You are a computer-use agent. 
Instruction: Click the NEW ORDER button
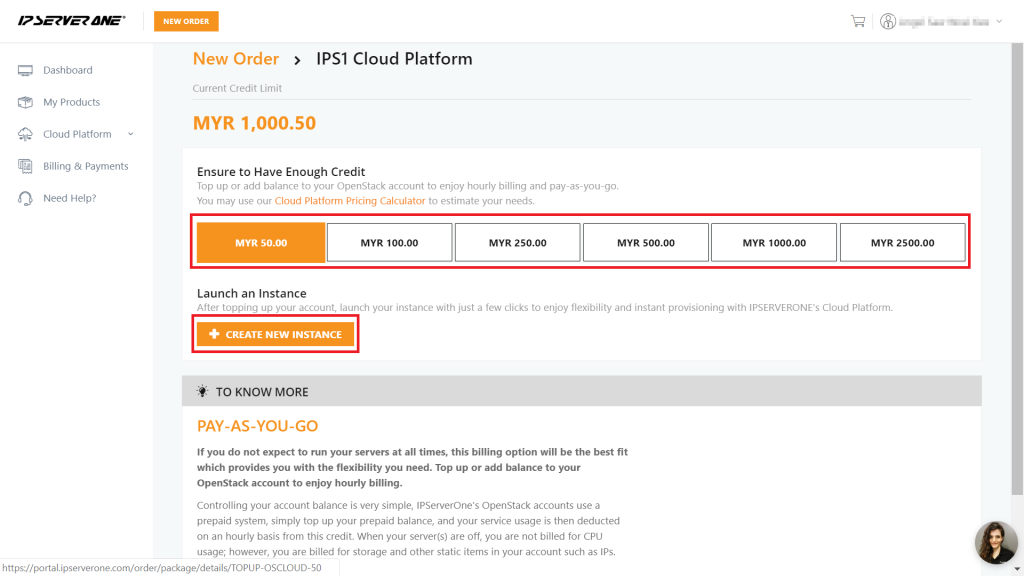[186, 21]
